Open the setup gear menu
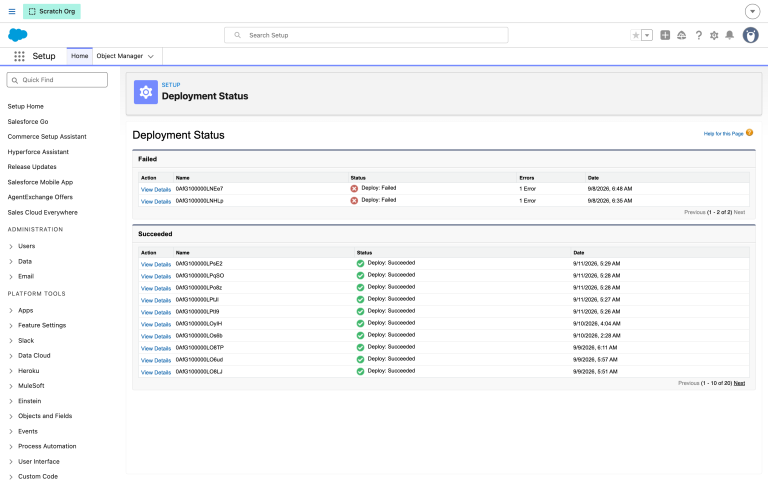768x480 pixels. click(714, 35)
